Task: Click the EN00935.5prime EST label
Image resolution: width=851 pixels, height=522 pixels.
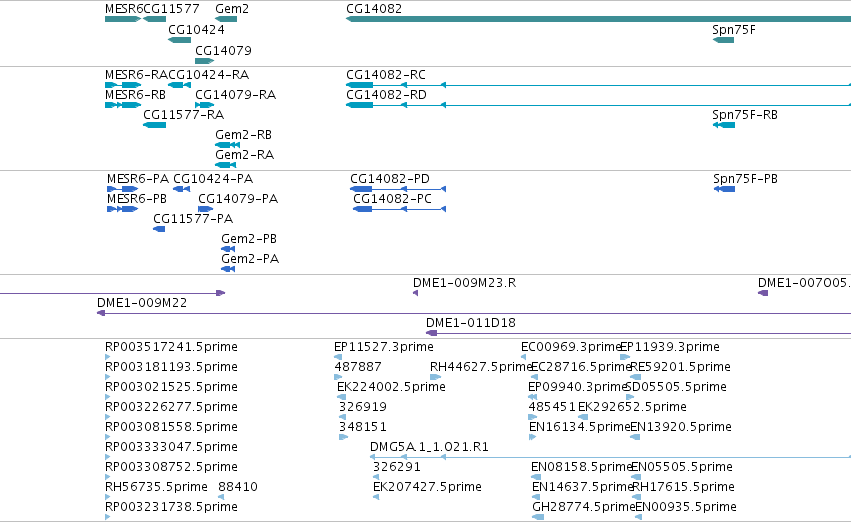Action: (685, 507)
